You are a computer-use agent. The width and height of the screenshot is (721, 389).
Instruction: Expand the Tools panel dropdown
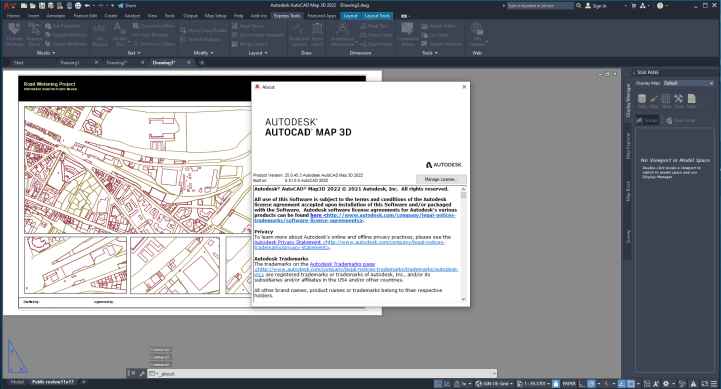pyautogui.click(x=429, y=53)
